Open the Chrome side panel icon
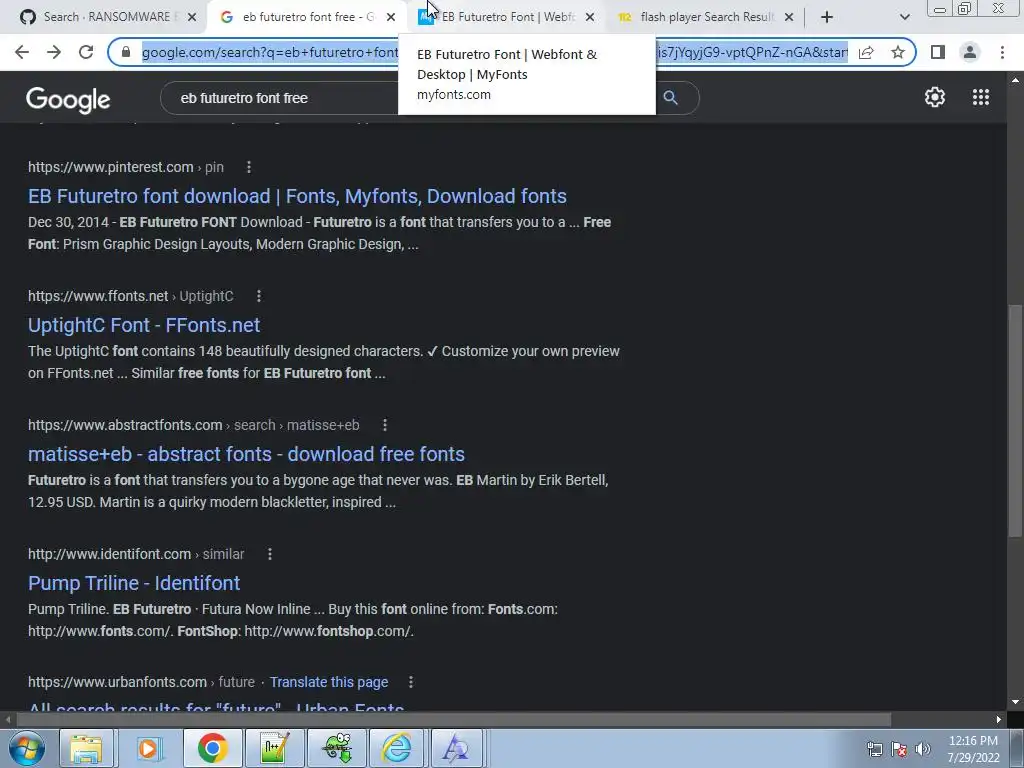This screenshot has height=768, width=1024. click(x=938, y=52)
